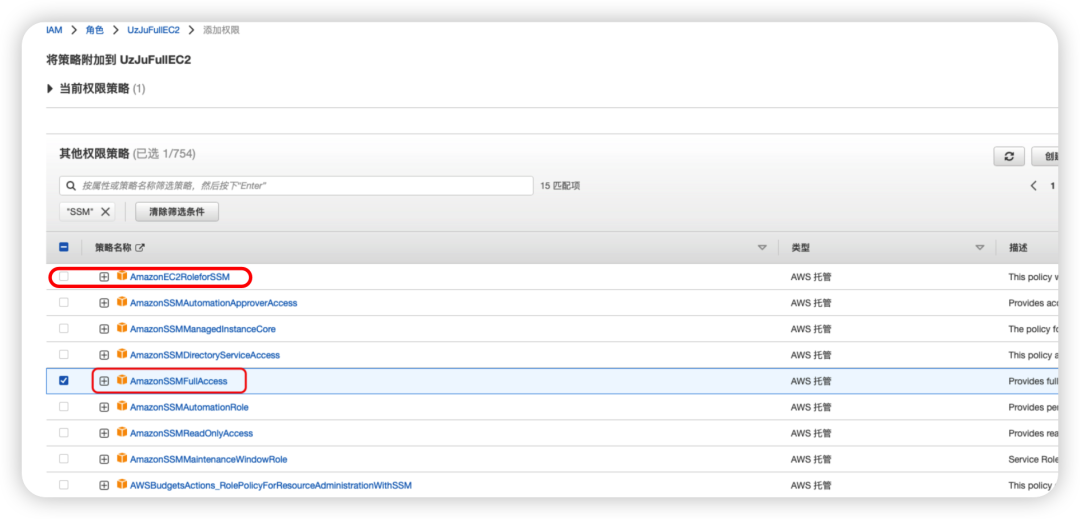The image size is (1080, 519).
Task: Click the refresh policies icon button
Action: (x=1008, y=156)
